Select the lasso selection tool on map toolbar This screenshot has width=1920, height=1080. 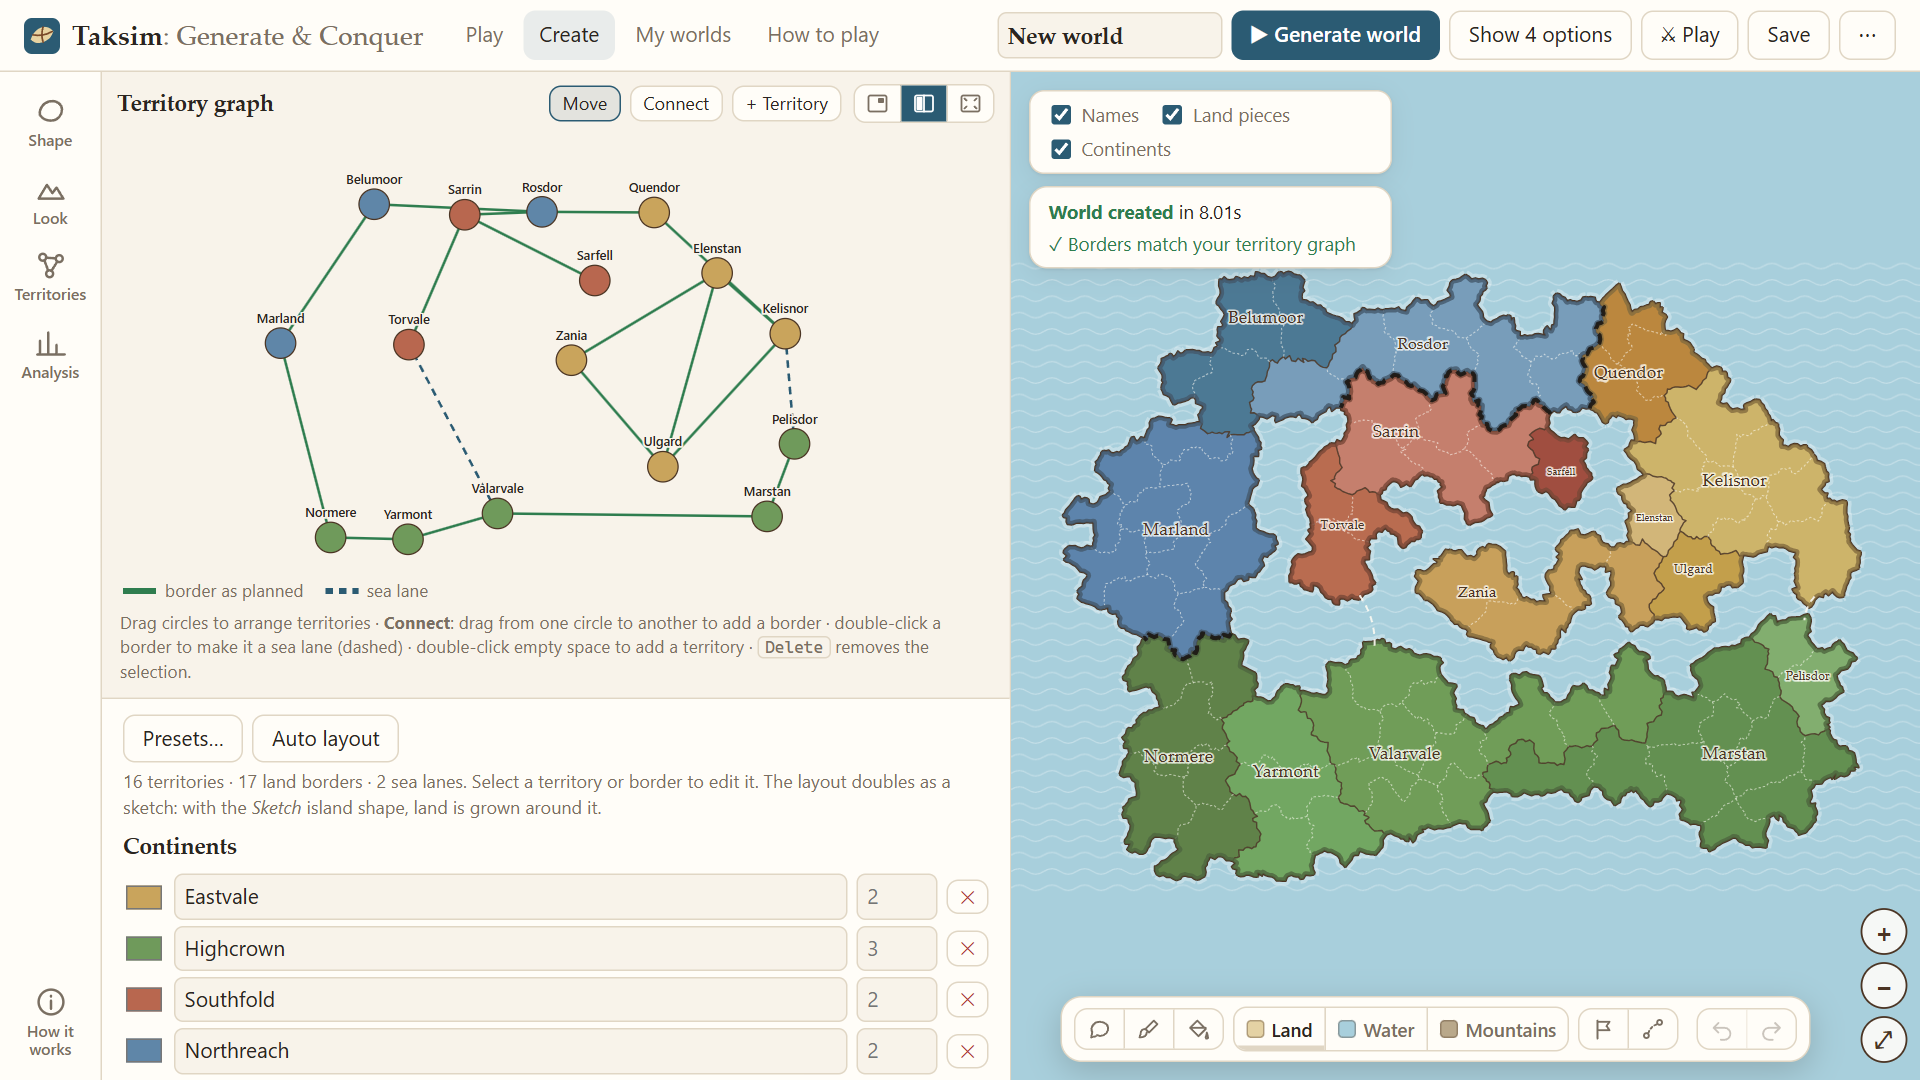tap(1099, 1030)
